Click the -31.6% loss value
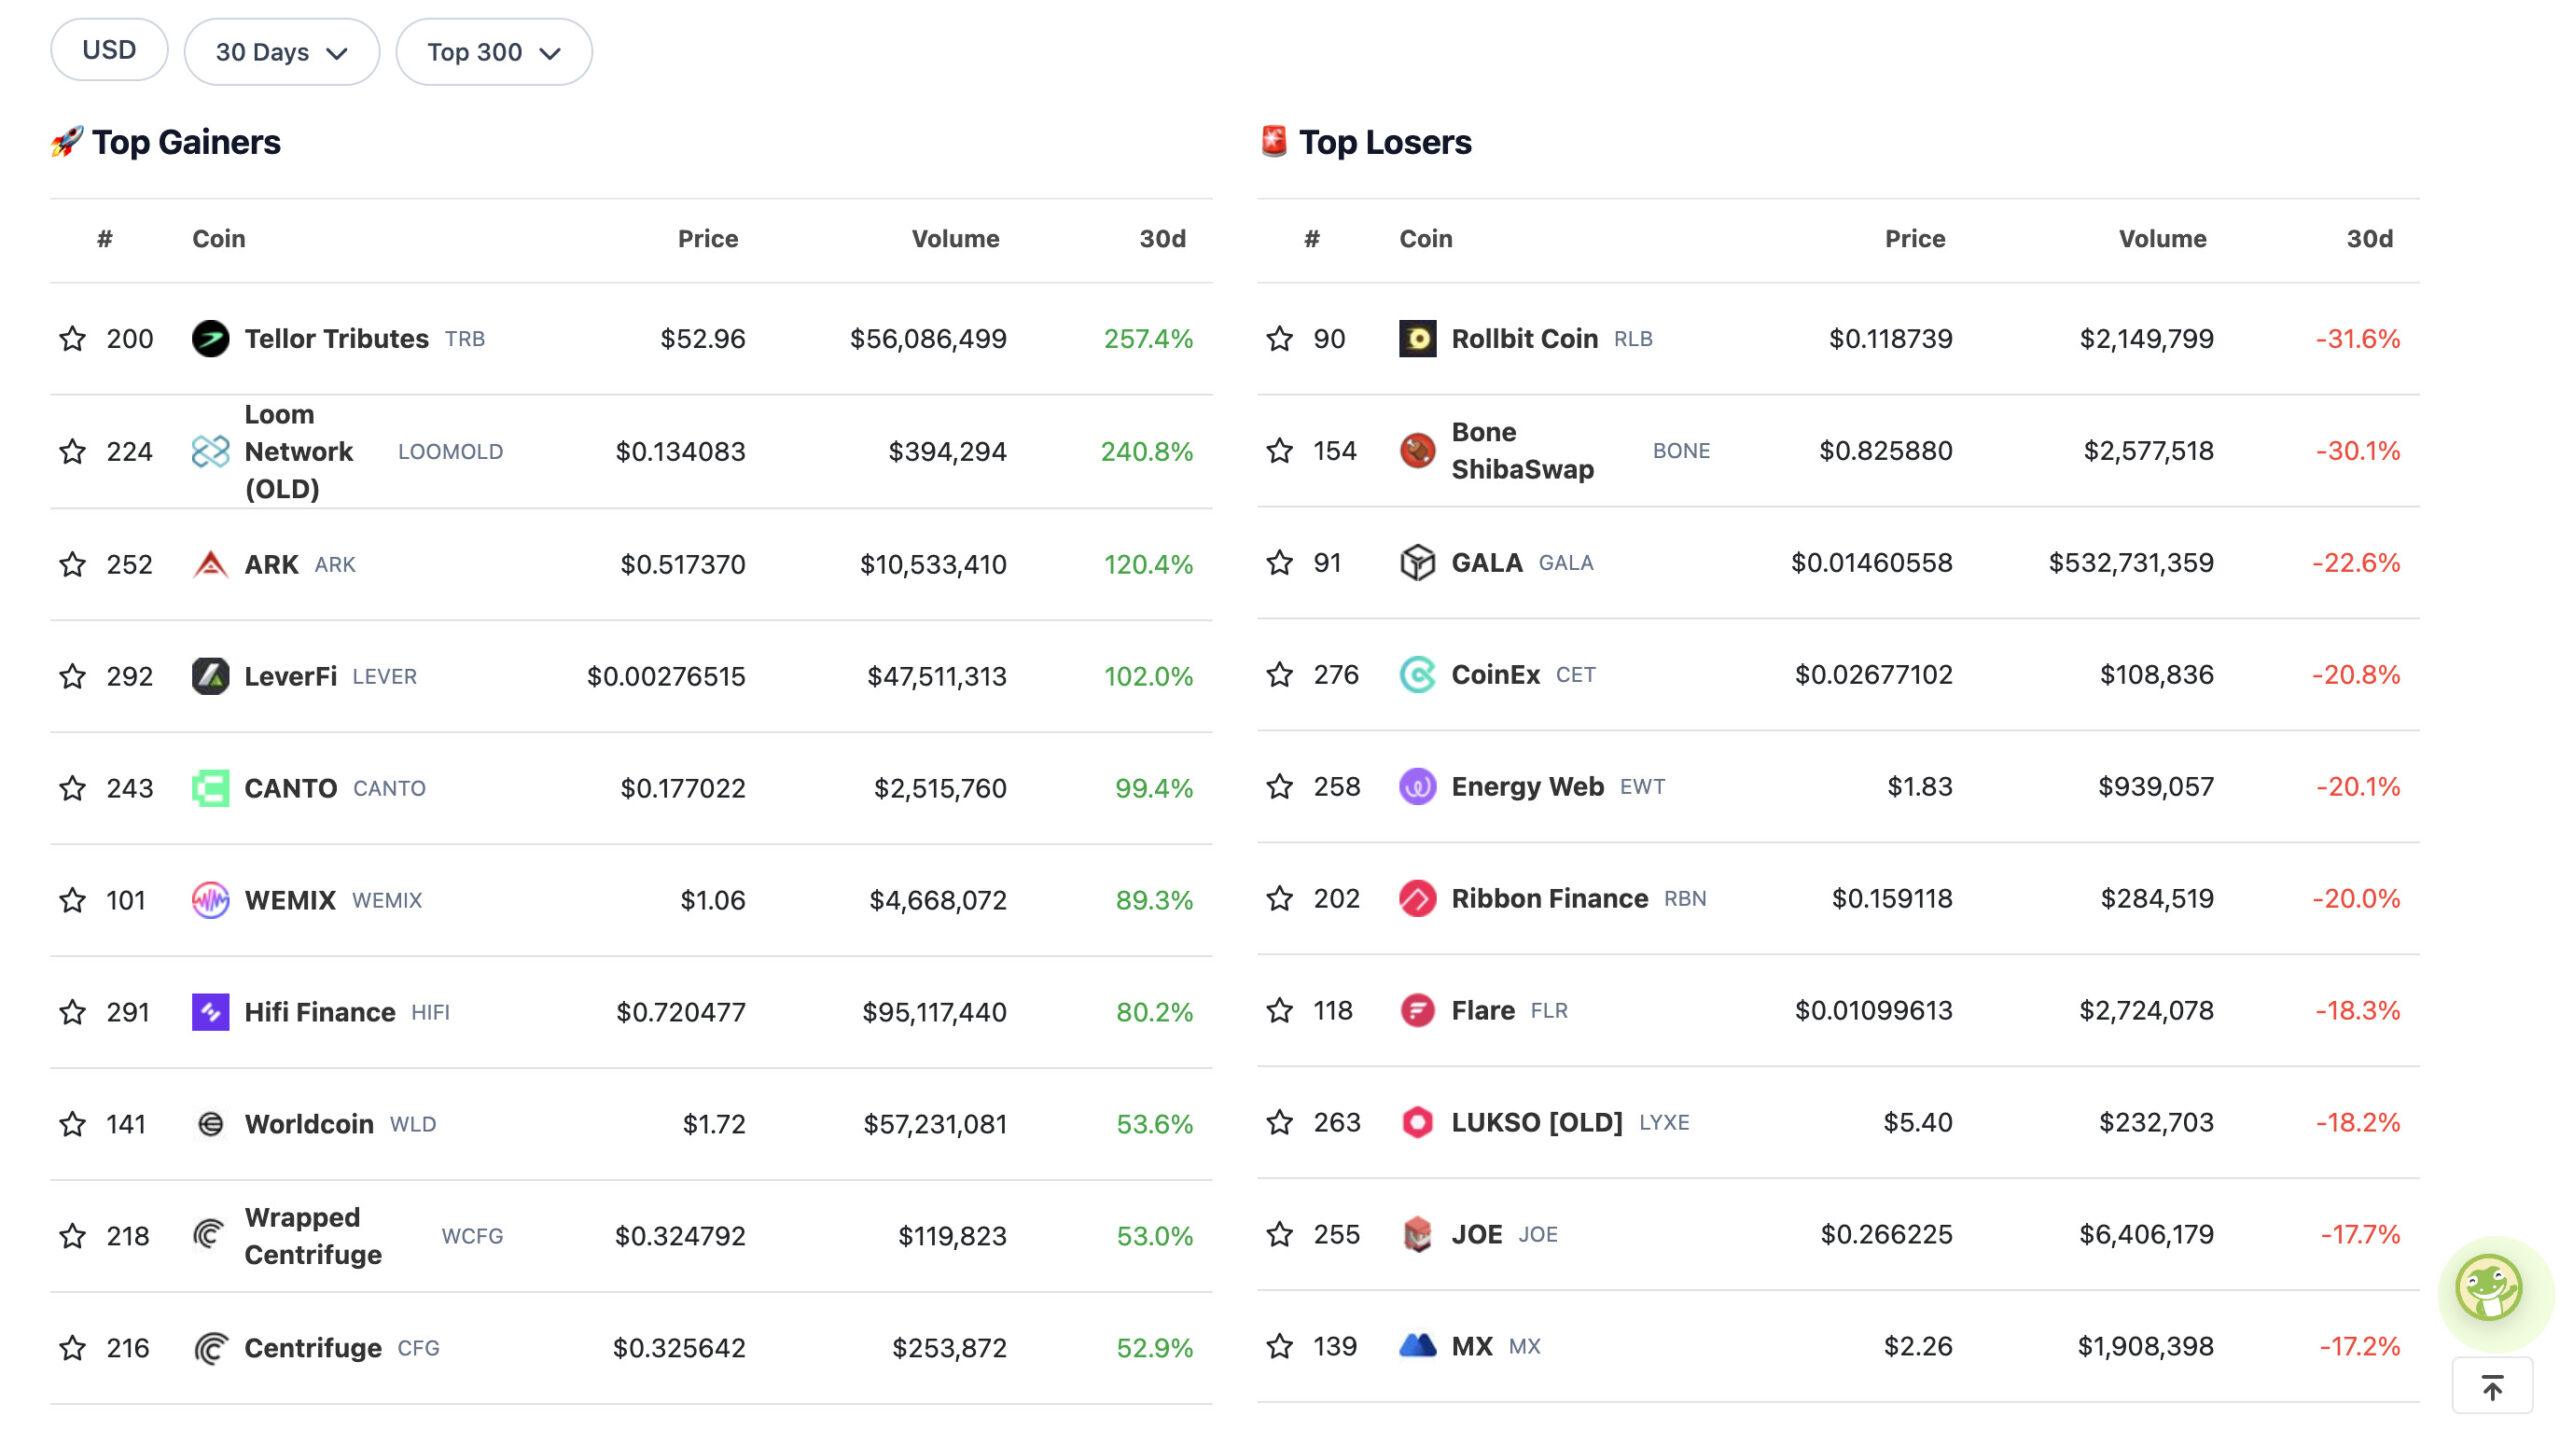The height and width of the screenshot is (1431, 2560). pos(2357,339)
